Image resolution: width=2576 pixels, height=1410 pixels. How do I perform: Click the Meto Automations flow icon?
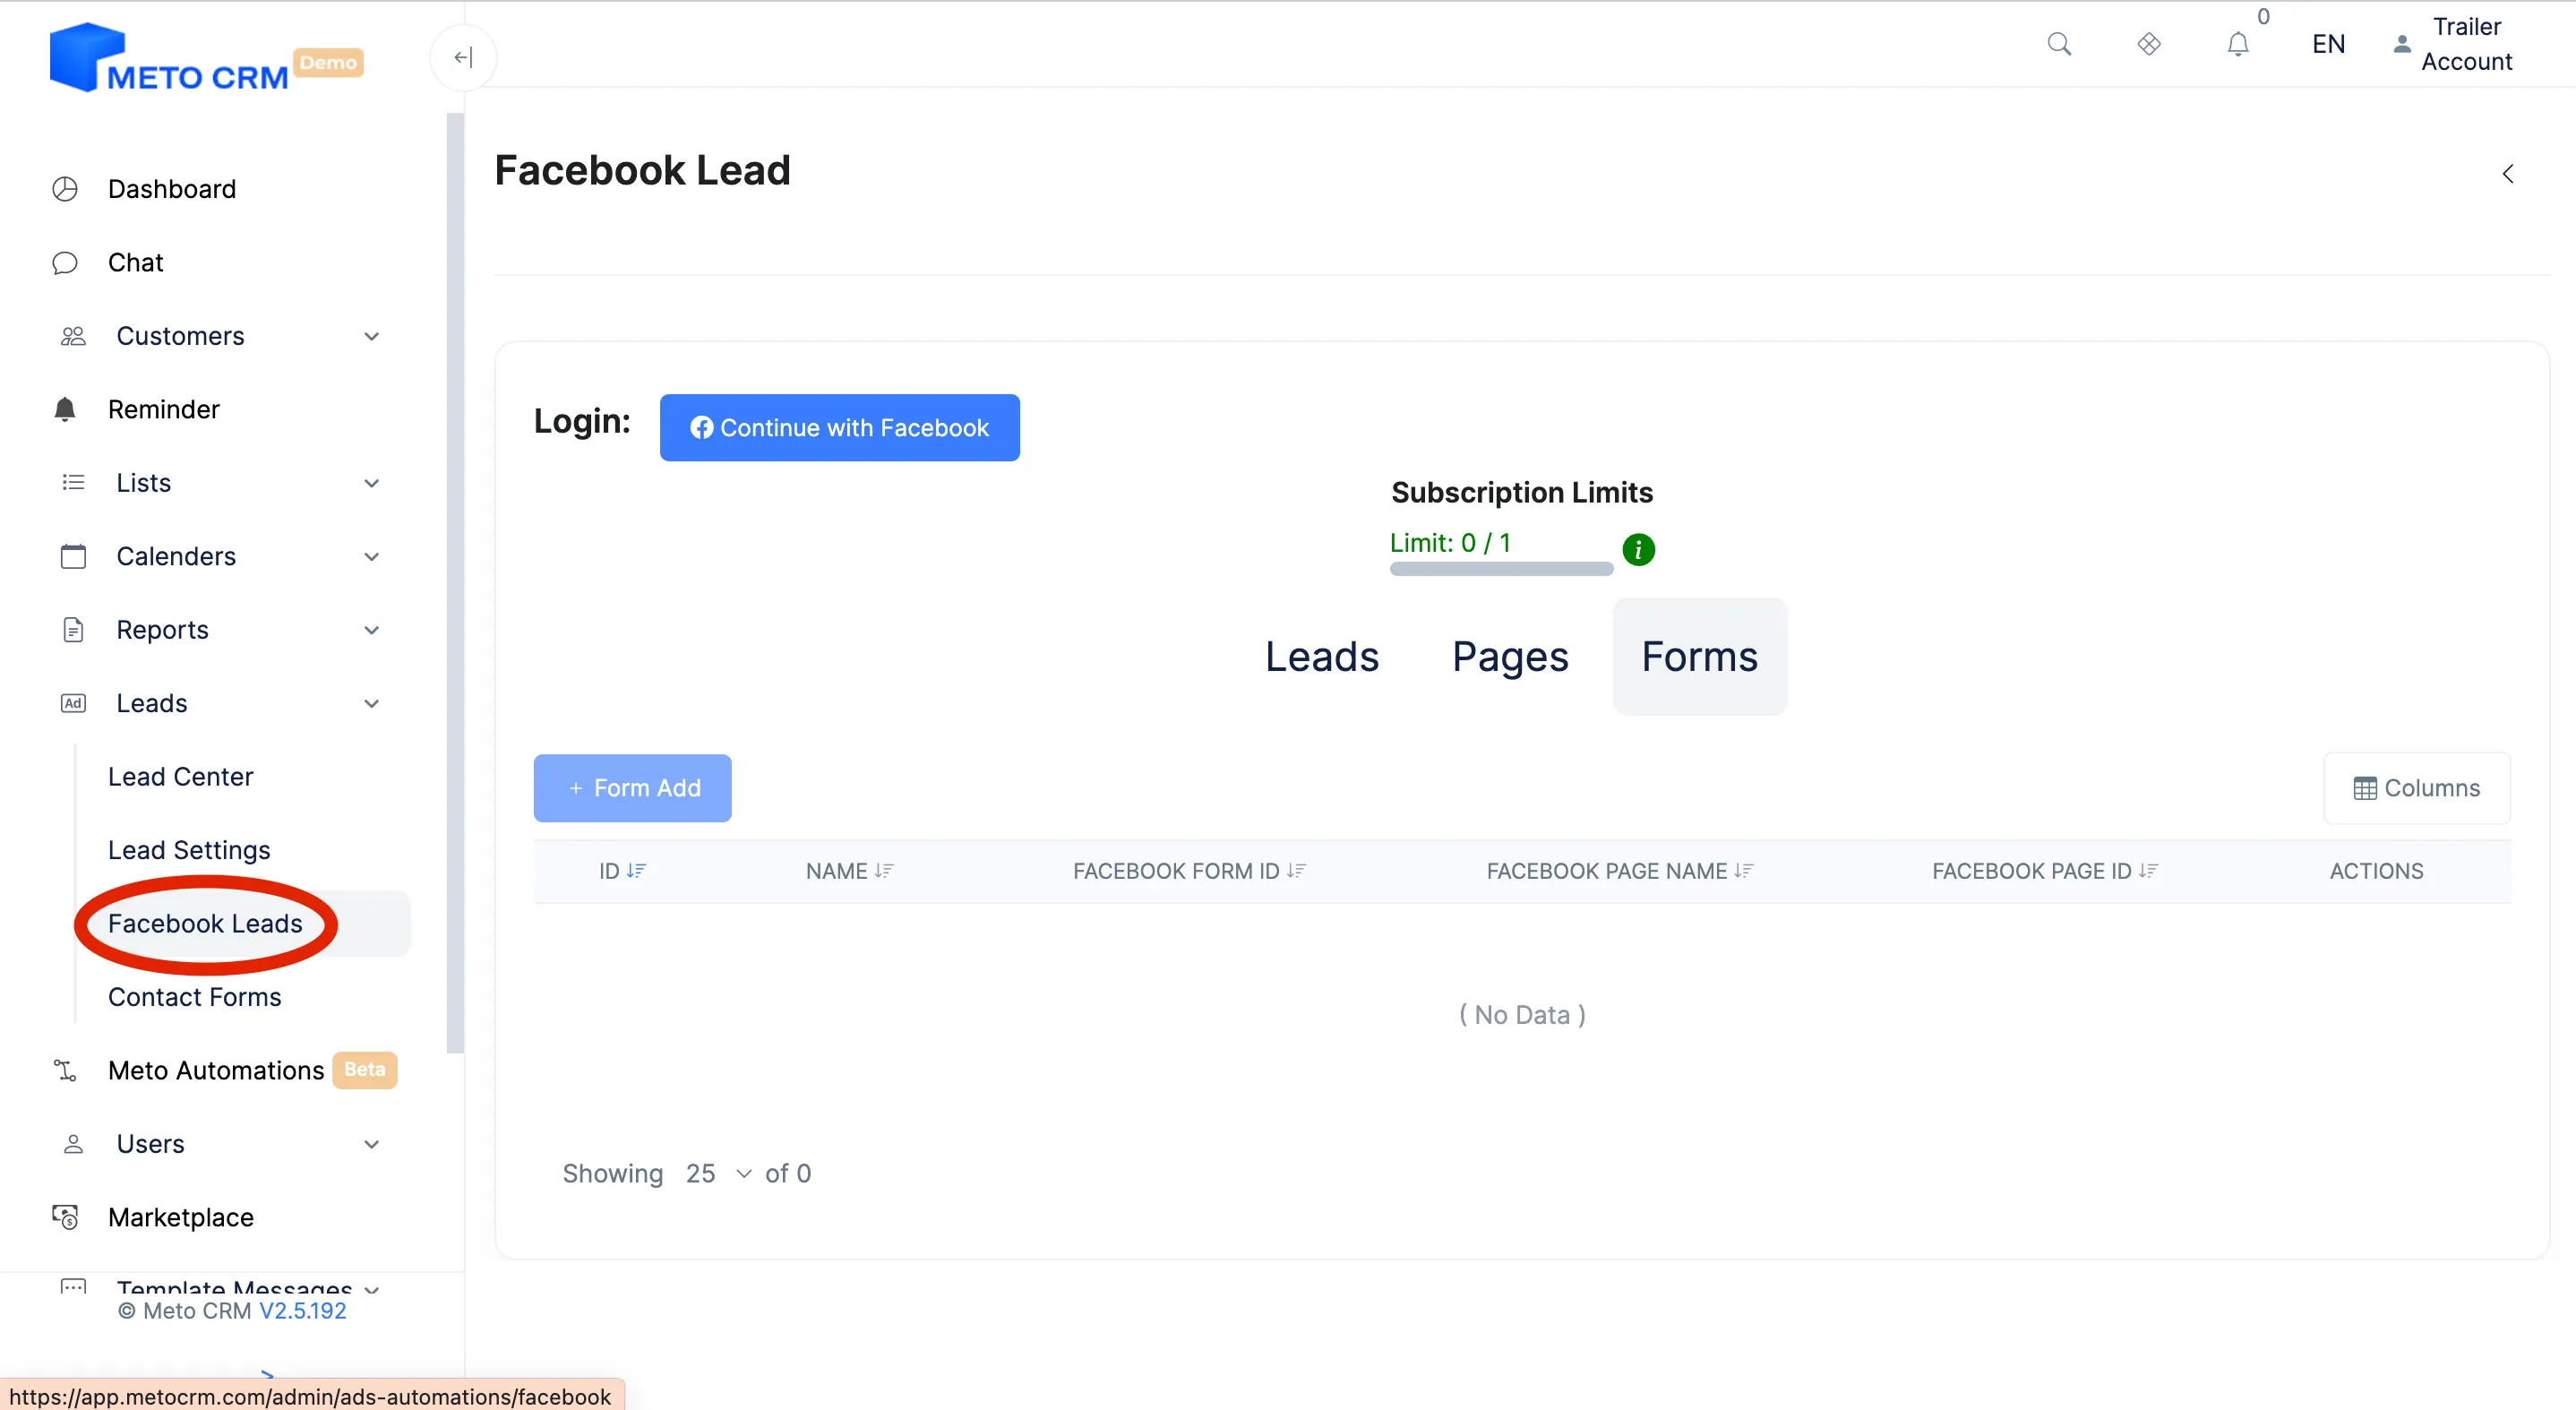point(65,1070)
